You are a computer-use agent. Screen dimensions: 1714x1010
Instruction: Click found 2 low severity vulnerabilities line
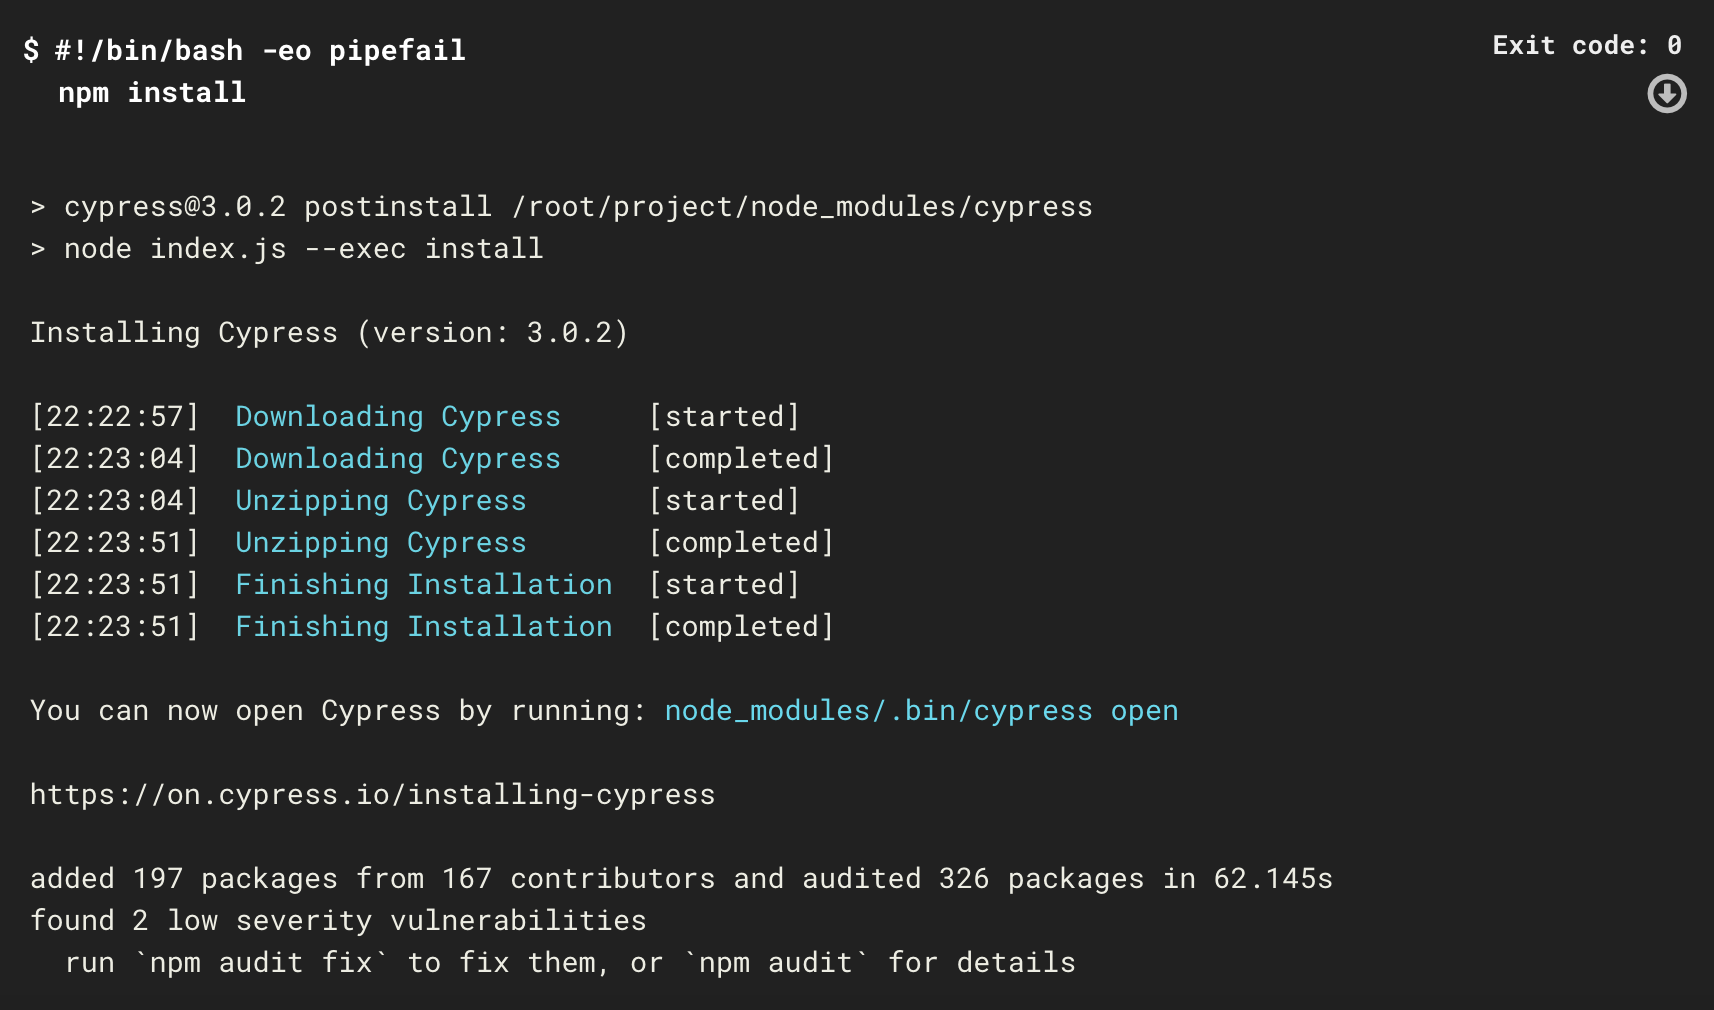point(338,920)
